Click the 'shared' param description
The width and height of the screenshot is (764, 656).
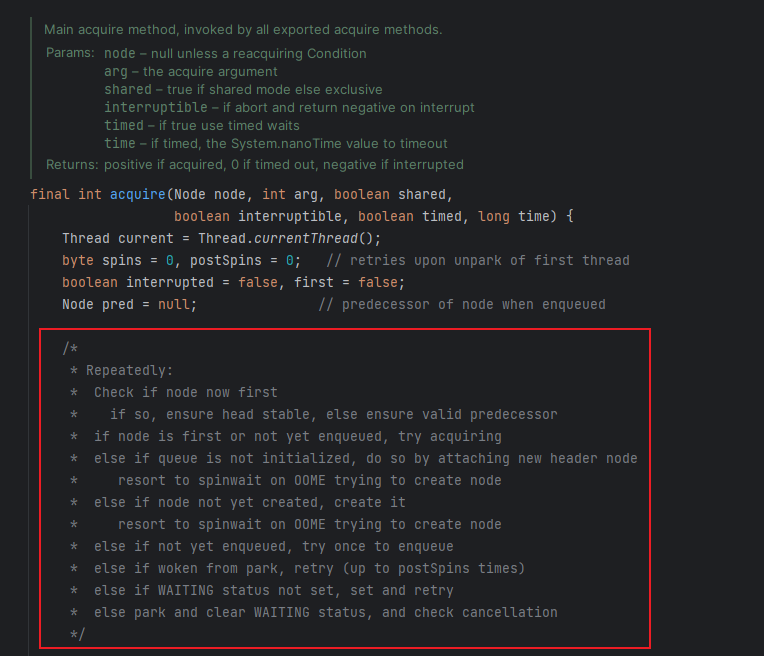(x=243, y=90)
